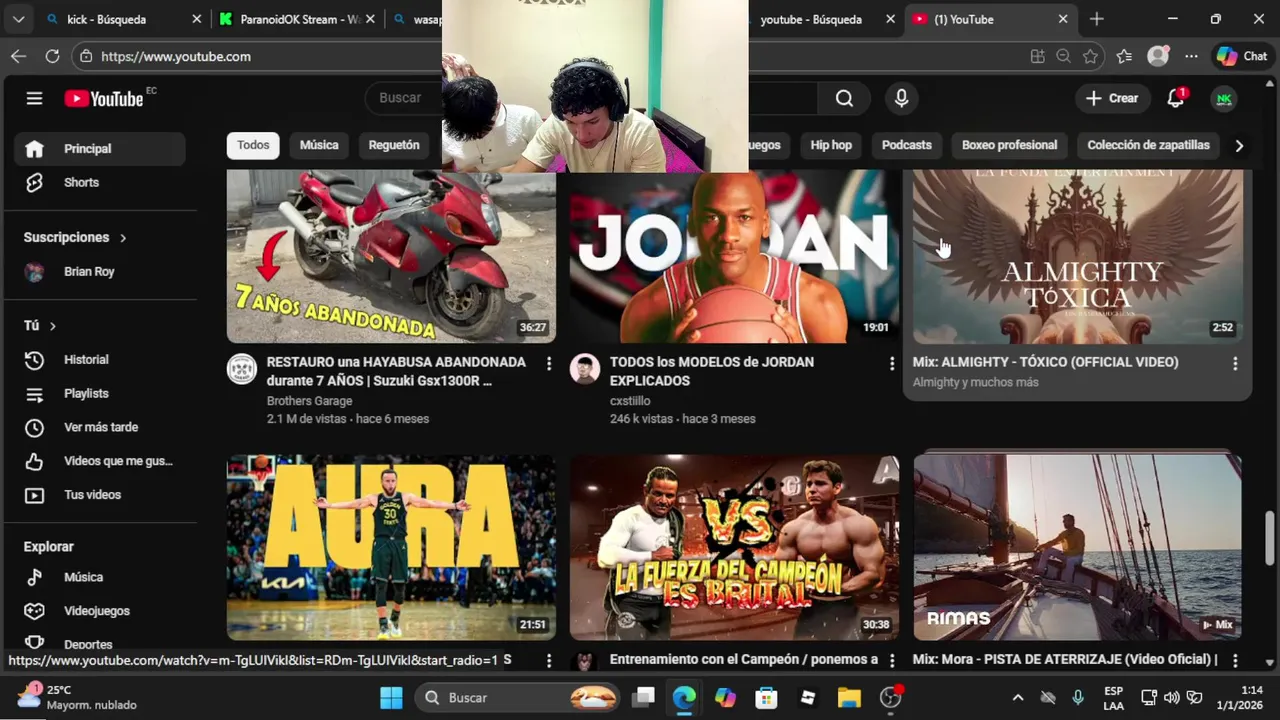Open options for Hayabusa video
Viewport: 1280px width, 720px height.
pyautogui.click(x=548, y=364)
